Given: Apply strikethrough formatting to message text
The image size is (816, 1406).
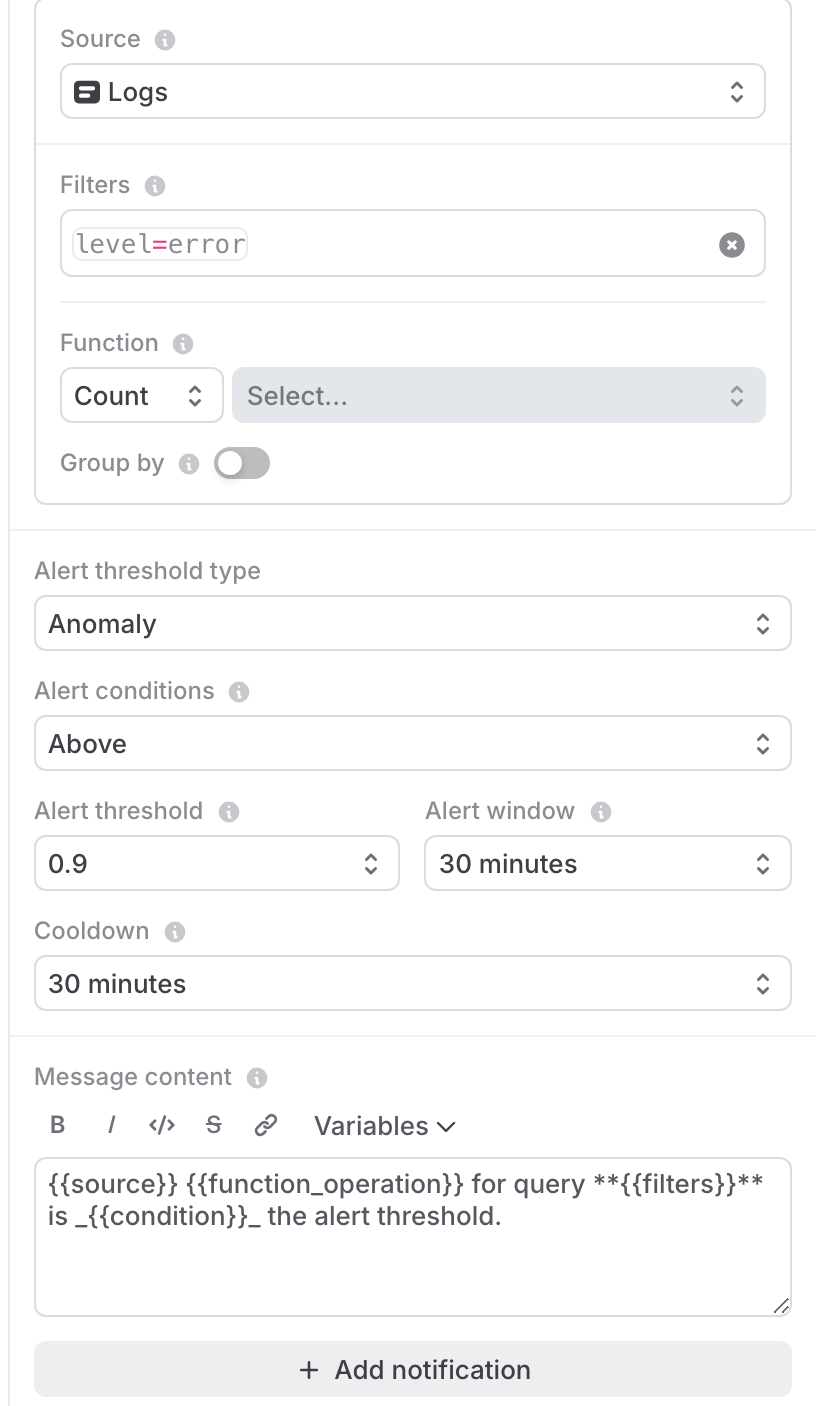Looking at the screenshot, I should [213, 1125].
